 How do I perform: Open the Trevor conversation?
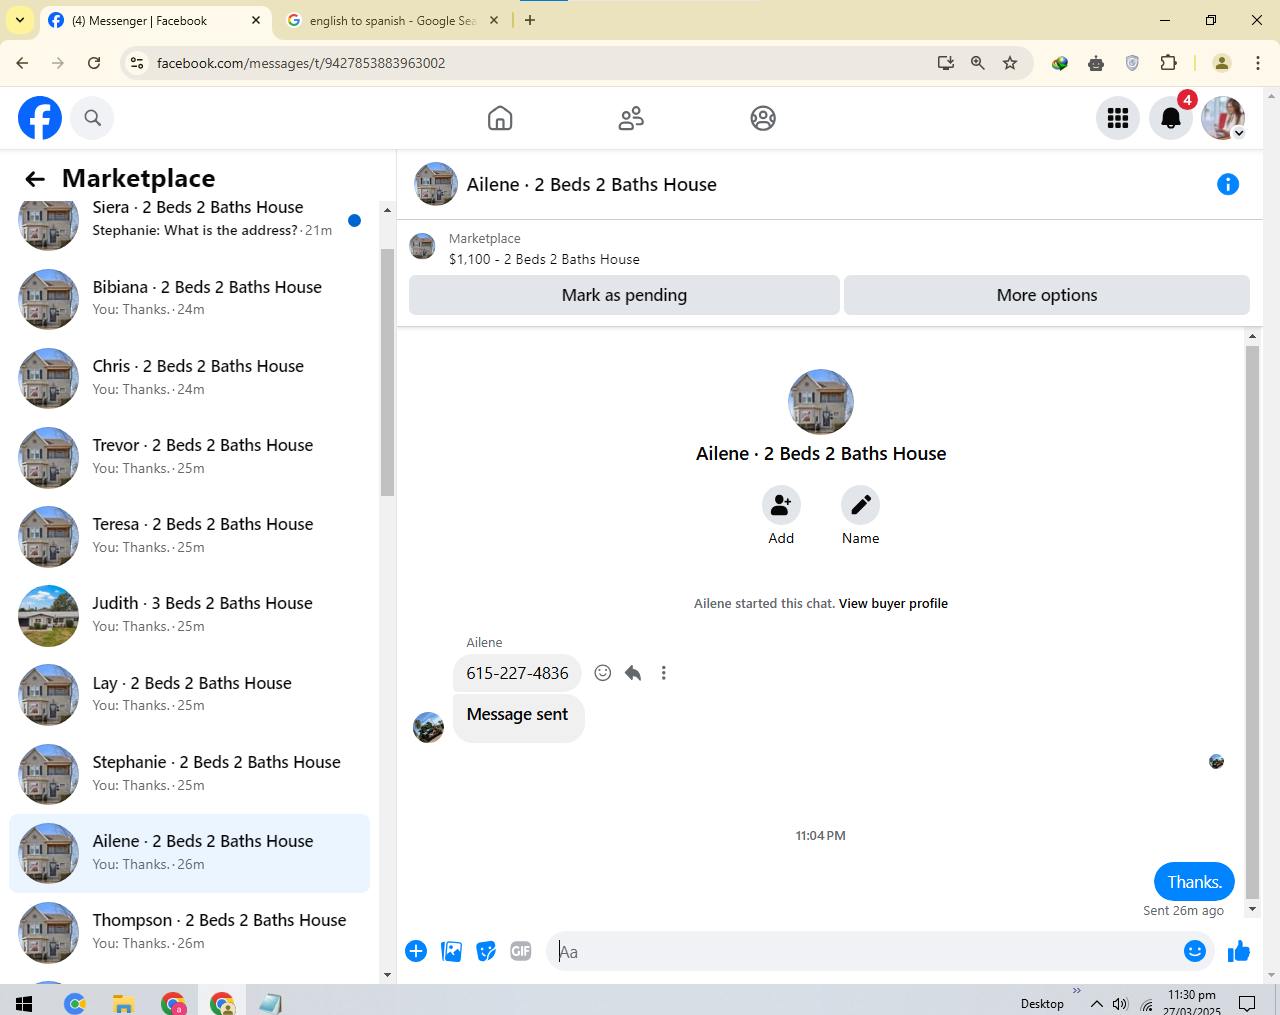(190, 456)
